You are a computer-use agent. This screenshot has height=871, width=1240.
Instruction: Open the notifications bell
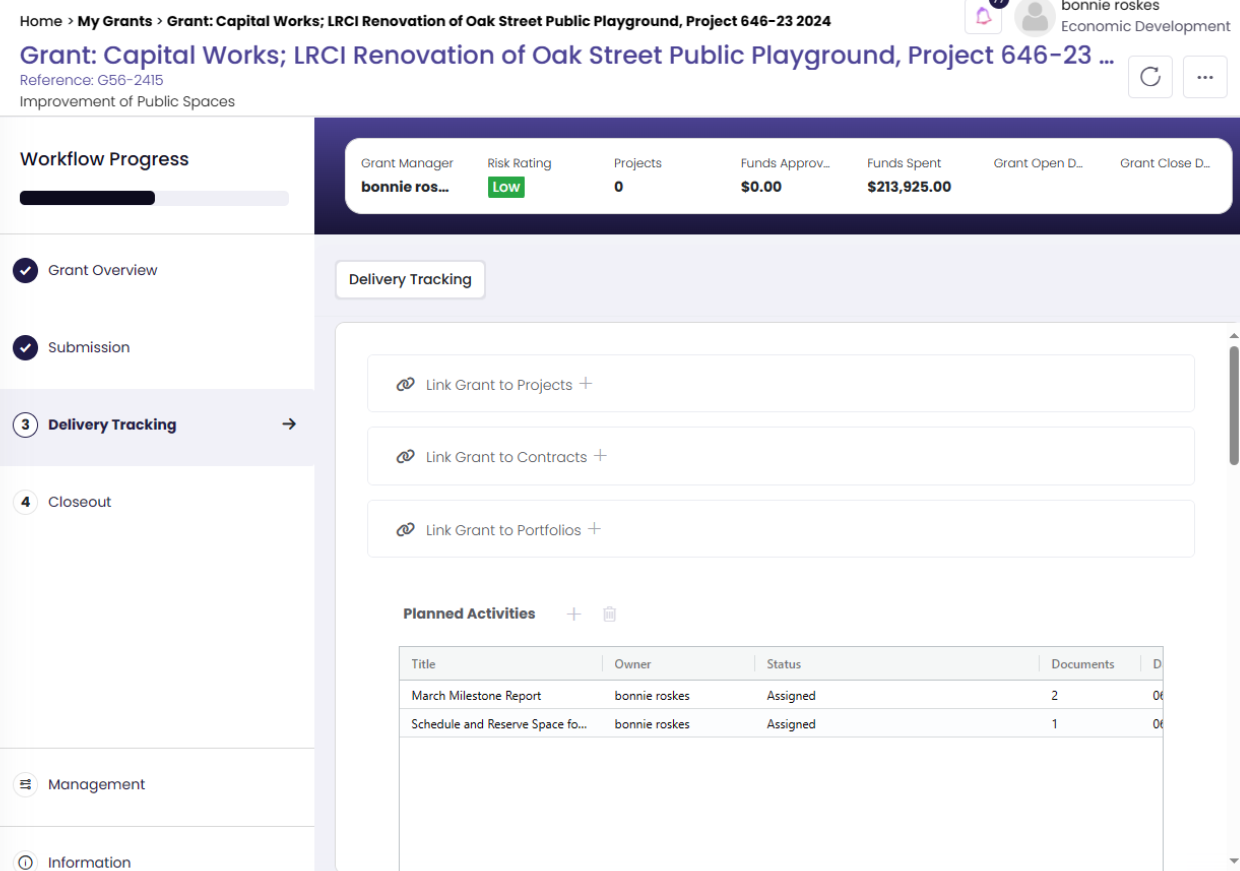pyautogui.click(x=983, y=16)
